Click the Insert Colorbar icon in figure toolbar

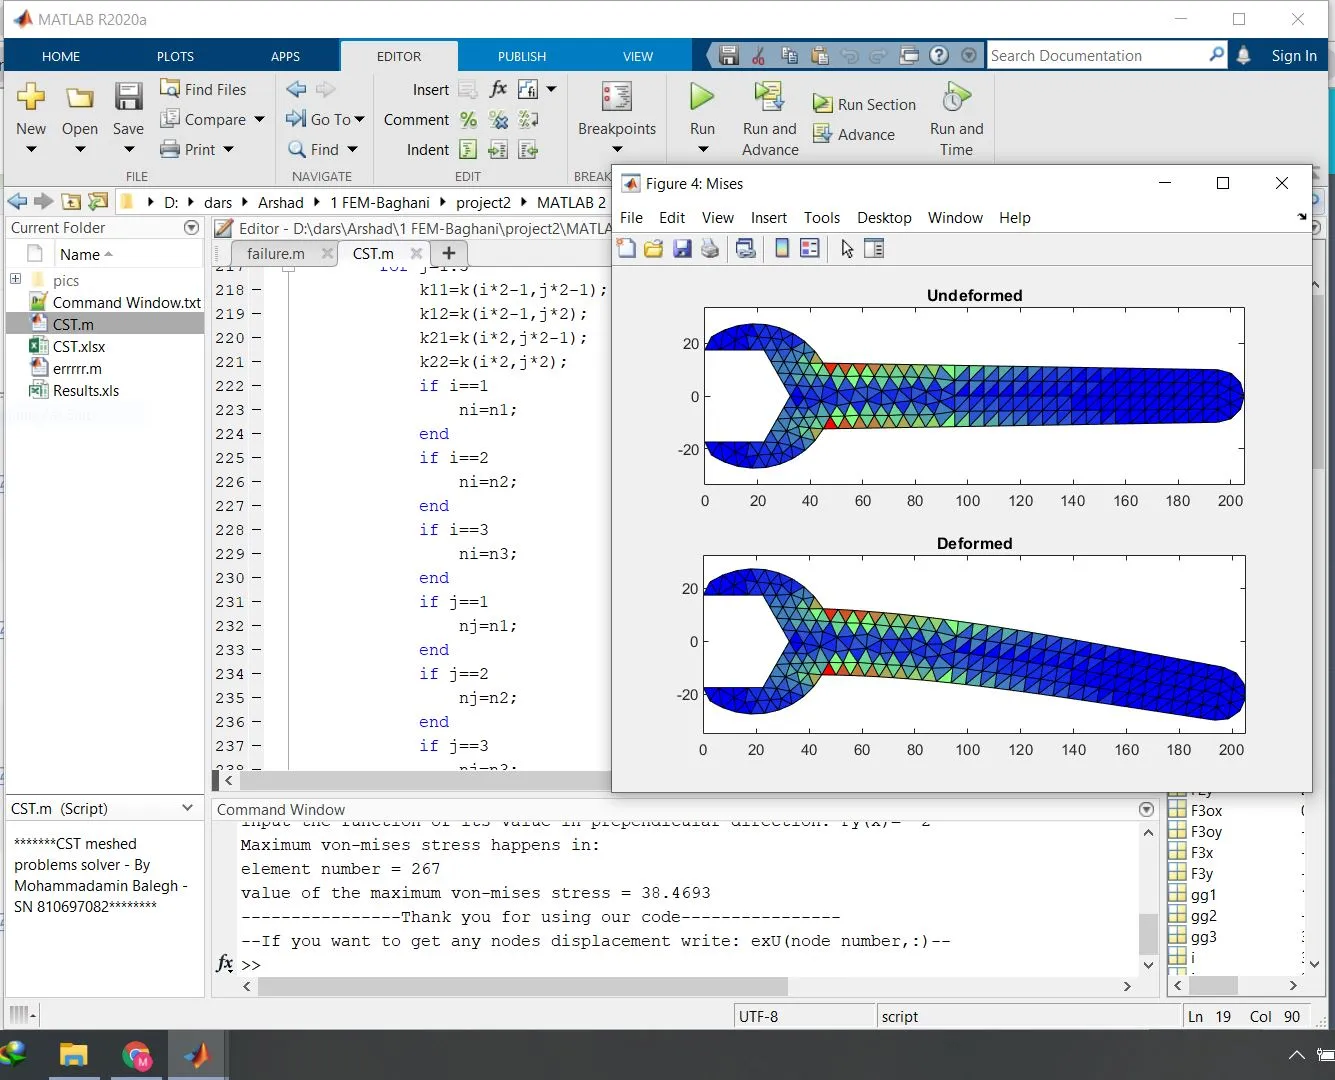pyautogui.click(x=782, y=249)
